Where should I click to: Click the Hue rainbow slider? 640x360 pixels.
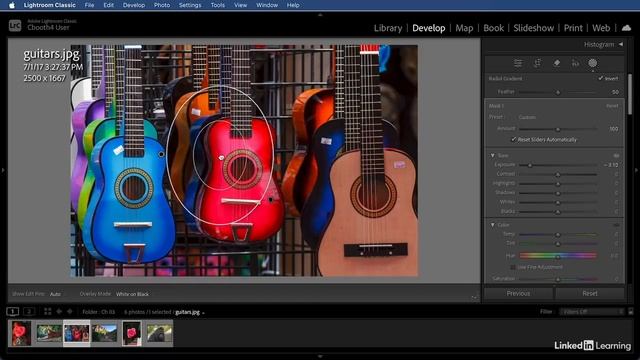(x=558, y=256)
